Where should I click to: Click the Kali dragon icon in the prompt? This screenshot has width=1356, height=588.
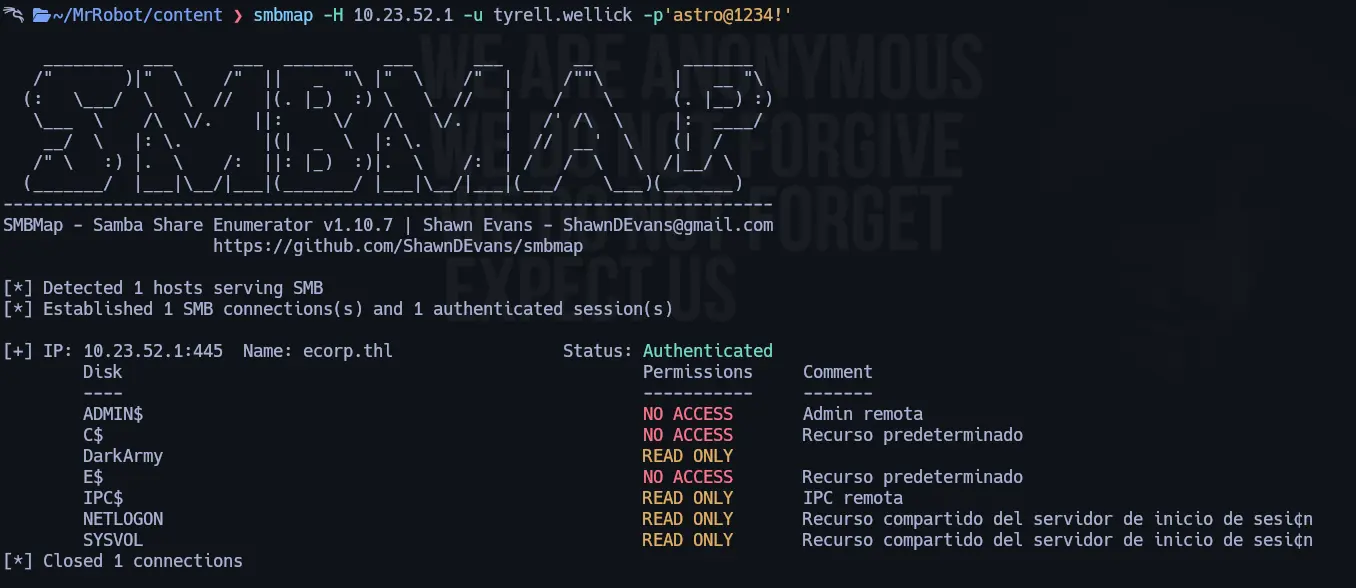tap(14, 15)
